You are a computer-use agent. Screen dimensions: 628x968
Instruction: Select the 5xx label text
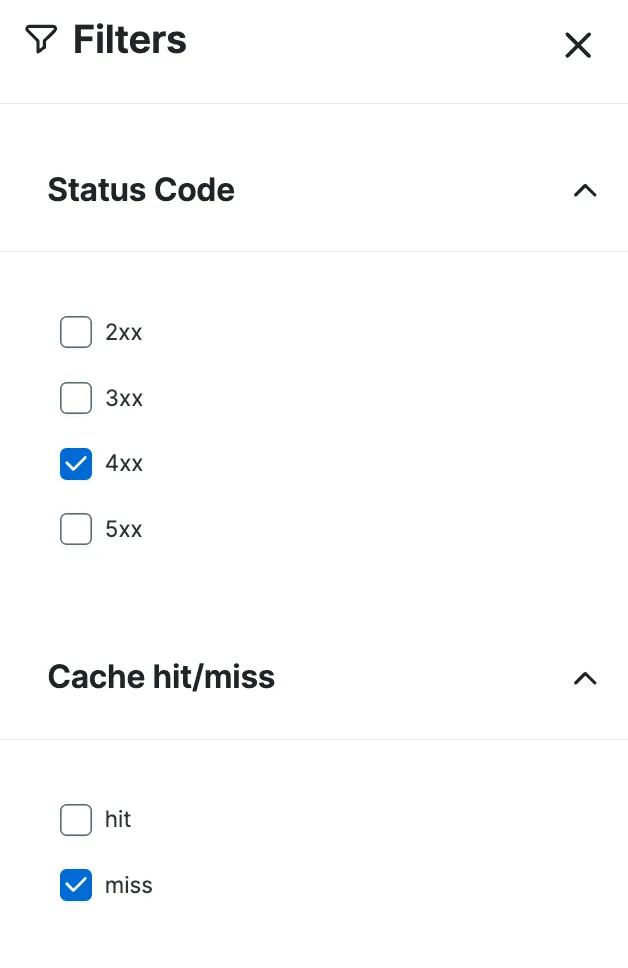(x=124, y=529)
